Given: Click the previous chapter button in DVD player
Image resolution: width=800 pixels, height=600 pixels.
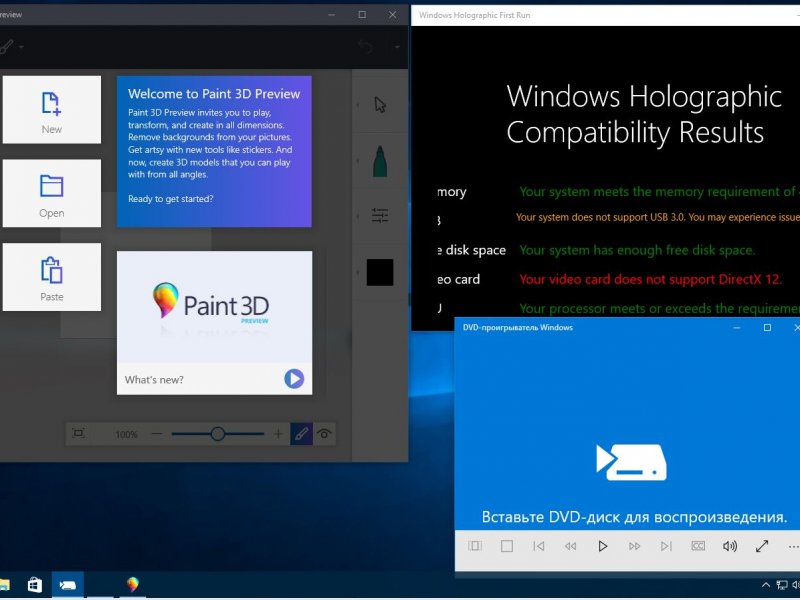Looking at the screenshot, I should point(539,546).
